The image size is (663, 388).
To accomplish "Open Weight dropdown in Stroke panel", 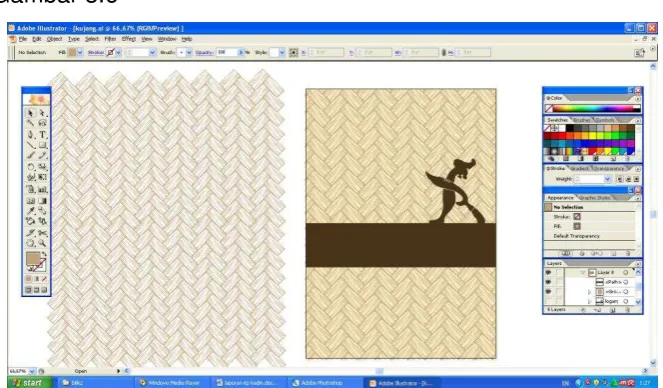I will click(608, 179).
